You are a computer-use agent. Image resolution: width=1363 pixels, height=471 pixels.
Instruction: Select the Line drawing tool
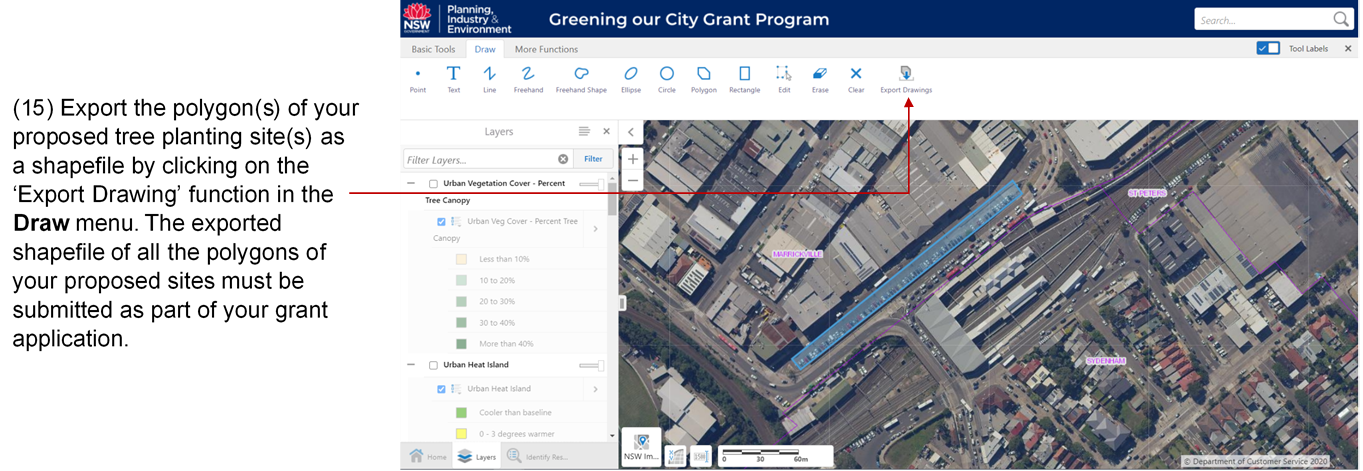[489, 79]
